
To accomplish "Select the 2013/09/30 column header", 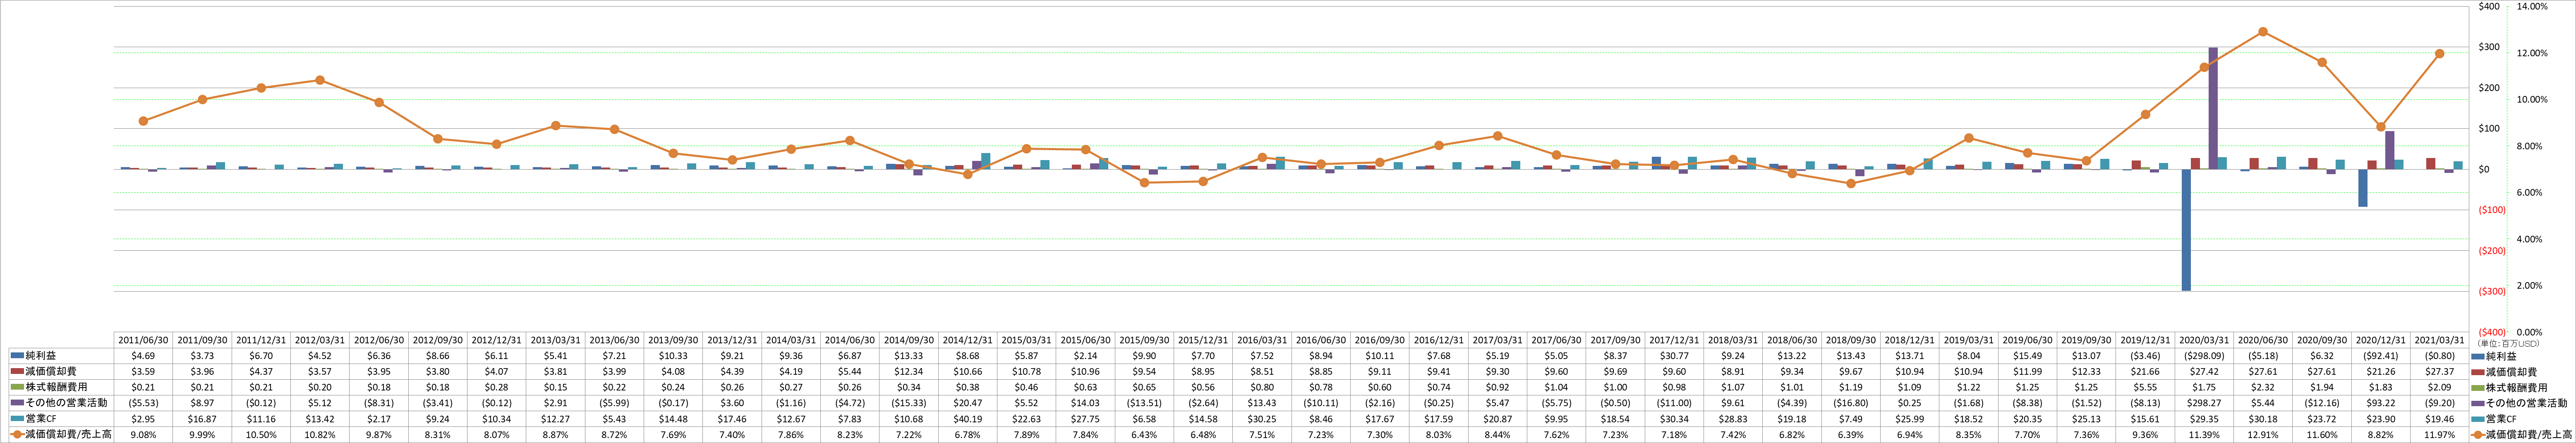I will pyautogui.click(x=673, y=341).
